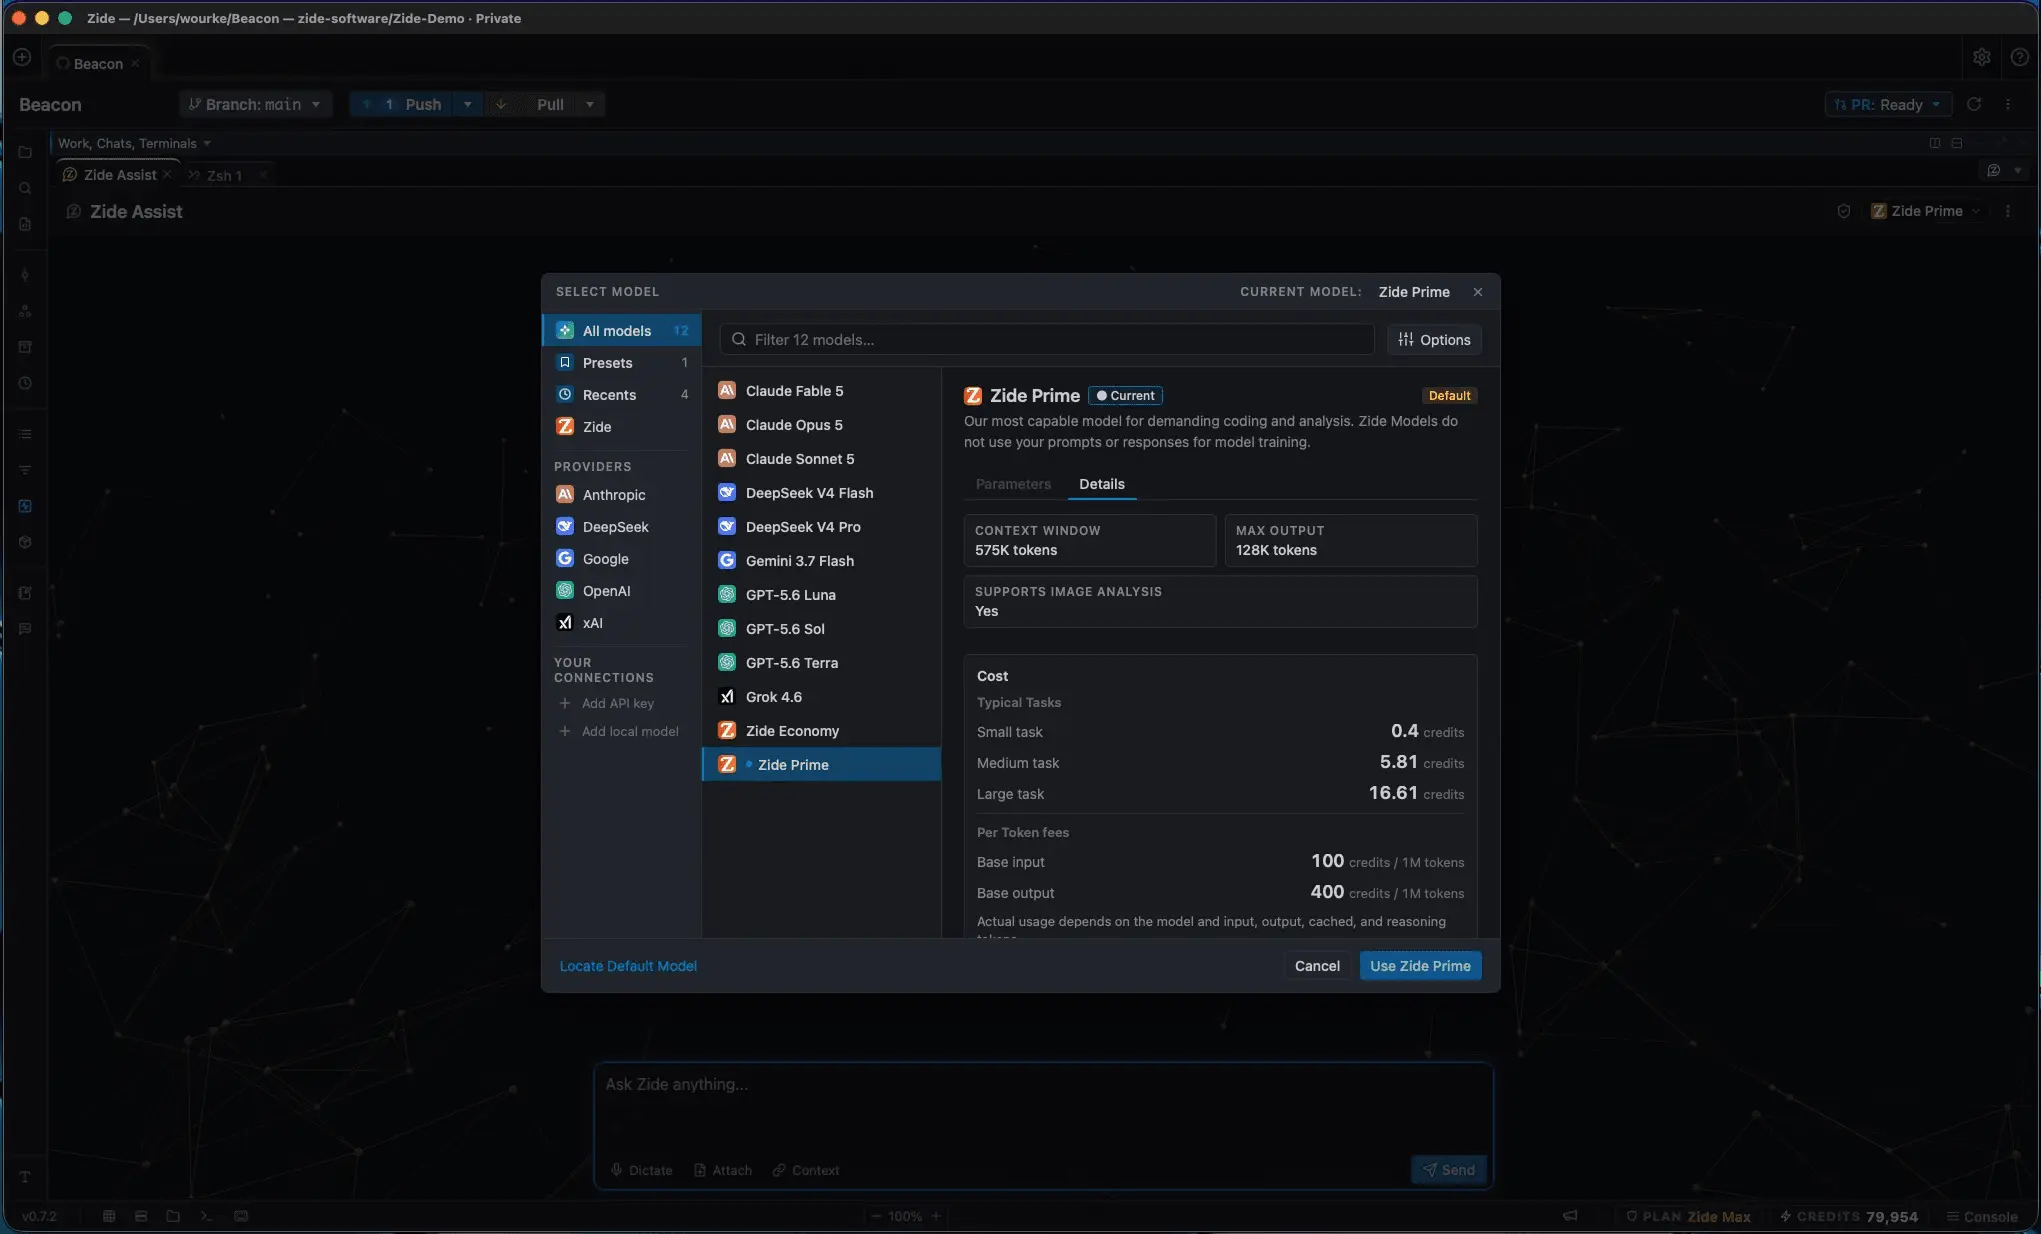
Task: Open search icon in left sidebar
Action: click(x=25, y=188)
